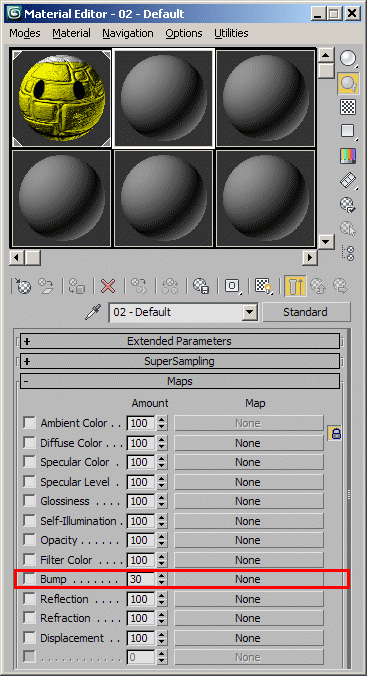Screen dimensions: 367x676
Task: Click the Refraction None map button
Action: point(248,618)
